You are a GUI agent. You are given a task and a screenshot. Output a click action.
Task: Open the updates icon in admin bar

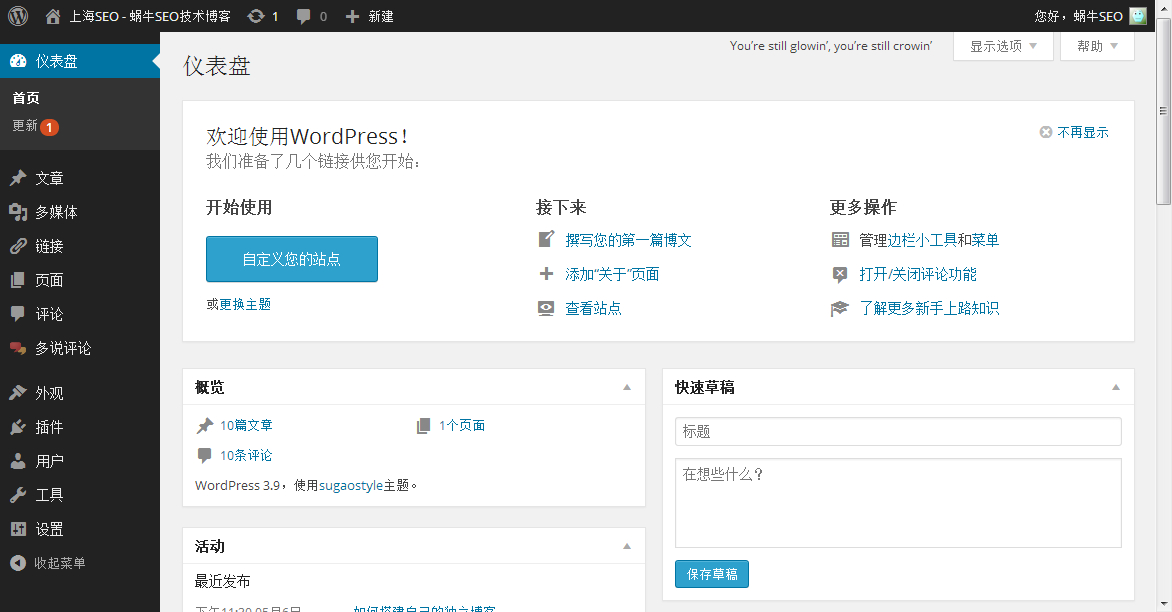pos(257,16)
